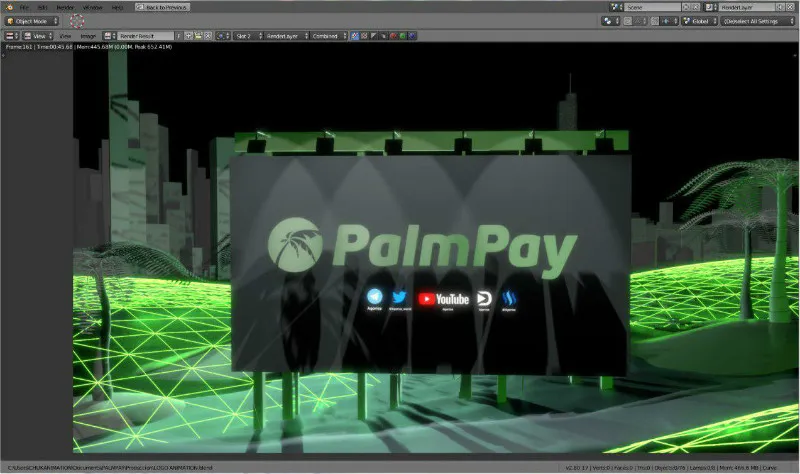
Task: Open the Help menu
Action: point(117,8)
